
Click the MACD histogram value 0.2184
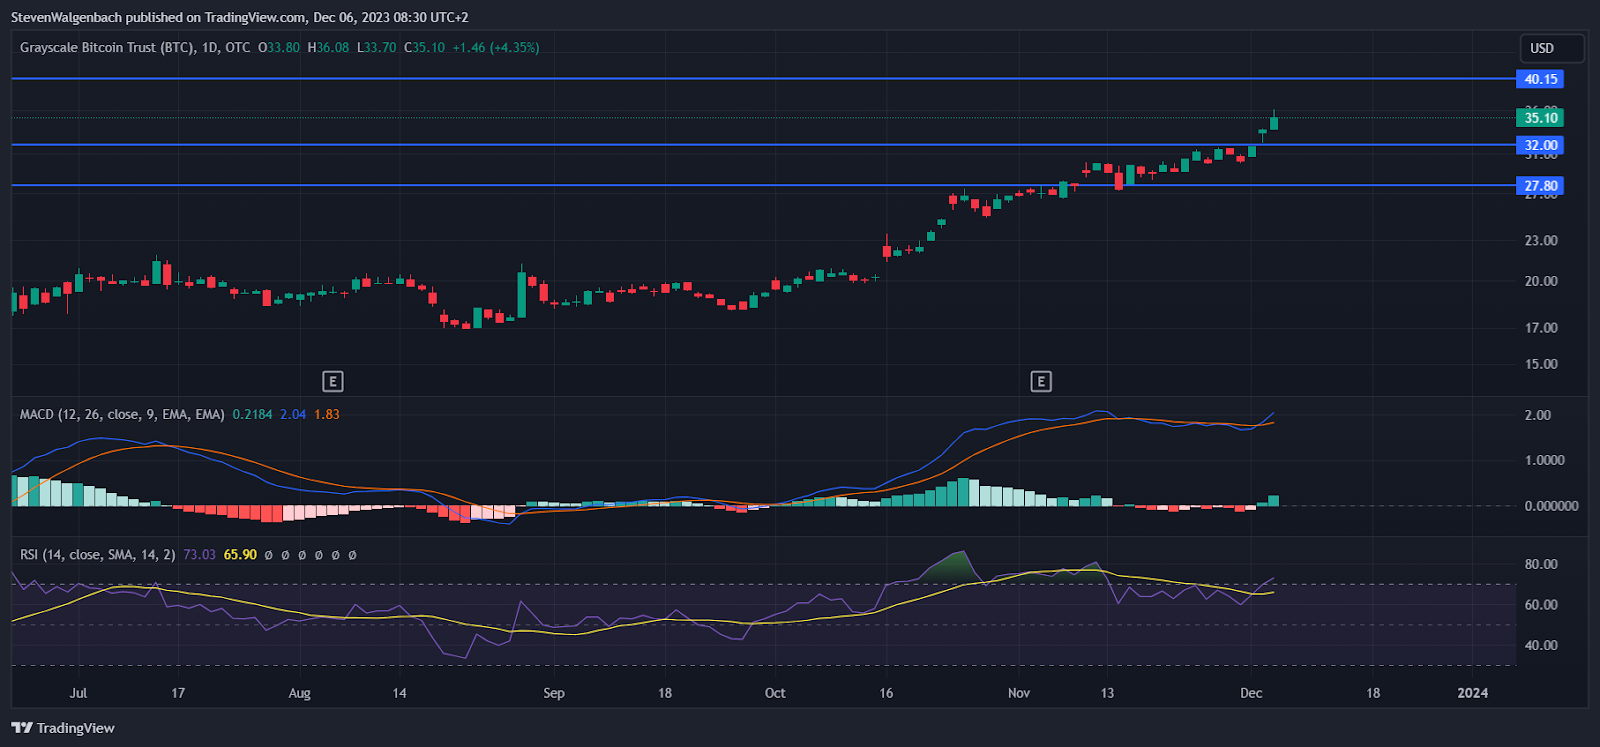click(252, 414)
